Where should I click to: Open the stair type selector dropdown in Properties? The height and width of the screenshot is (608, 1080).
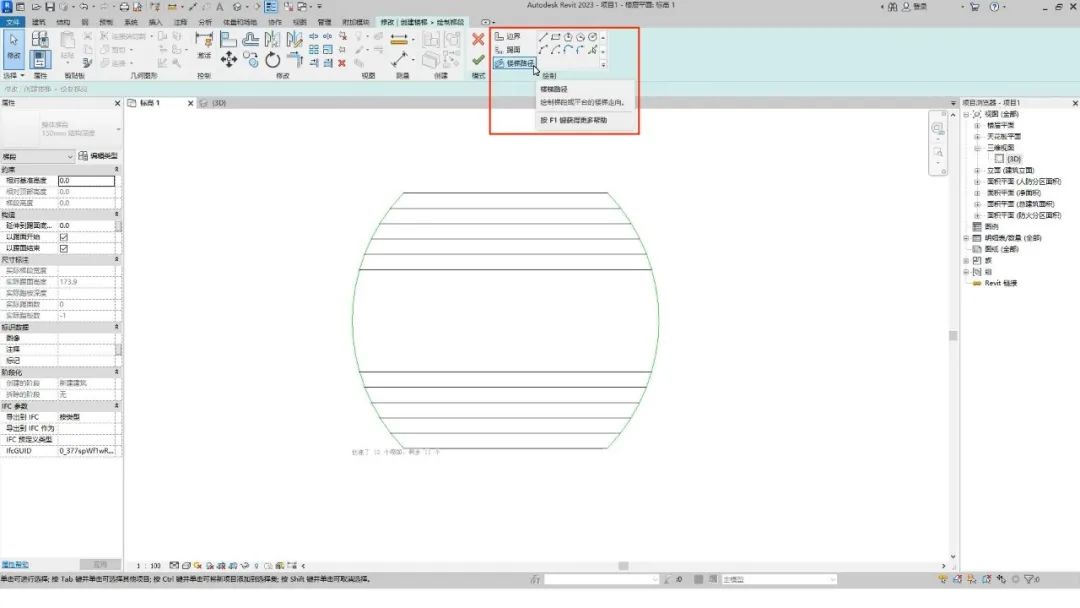click(37, 157)
